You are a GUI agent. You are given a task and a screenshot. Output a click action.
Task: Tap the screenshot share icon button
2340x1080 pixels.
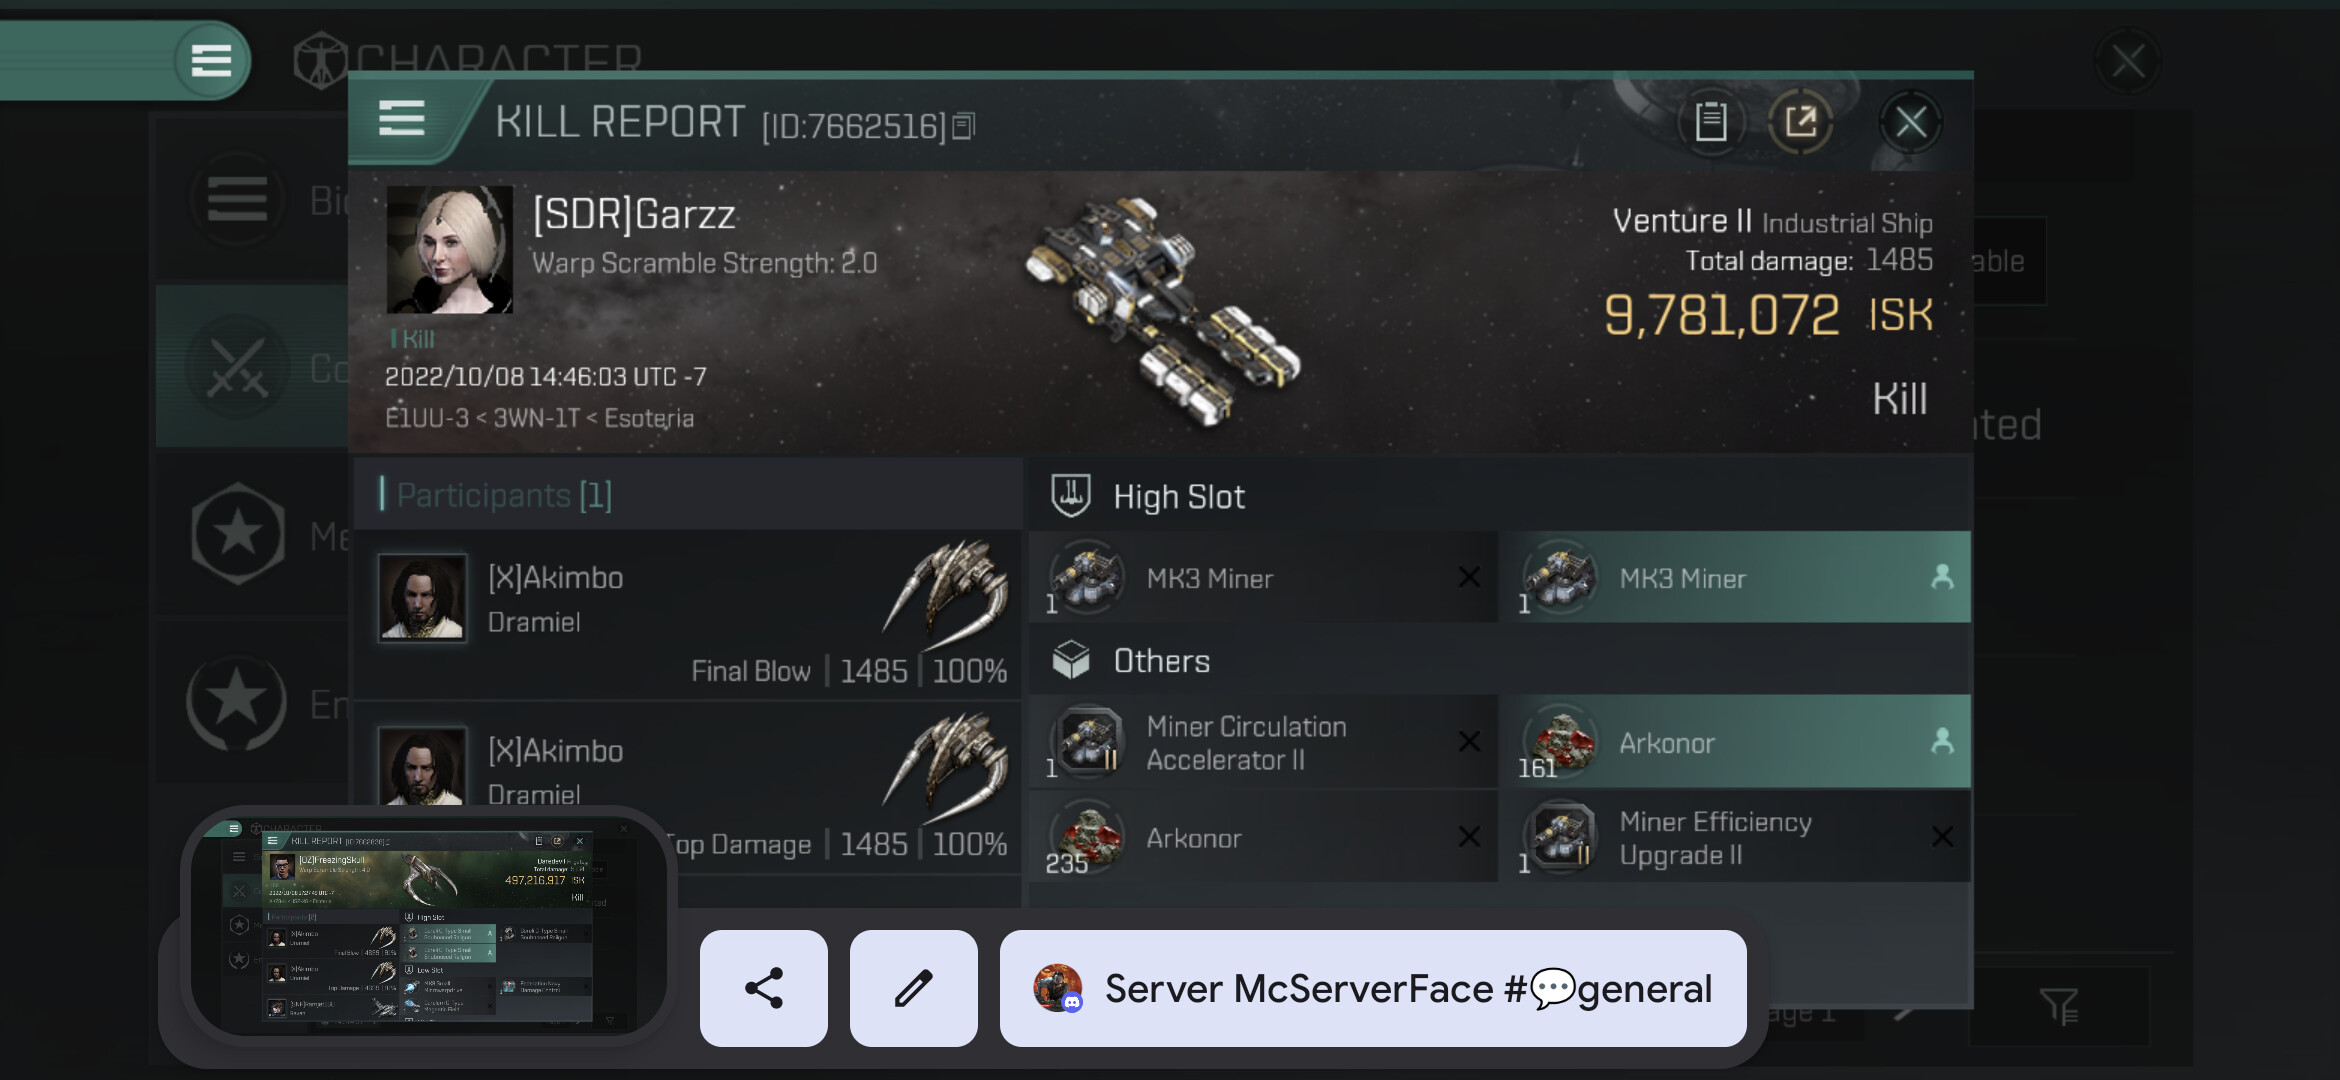tap(764, 988)
